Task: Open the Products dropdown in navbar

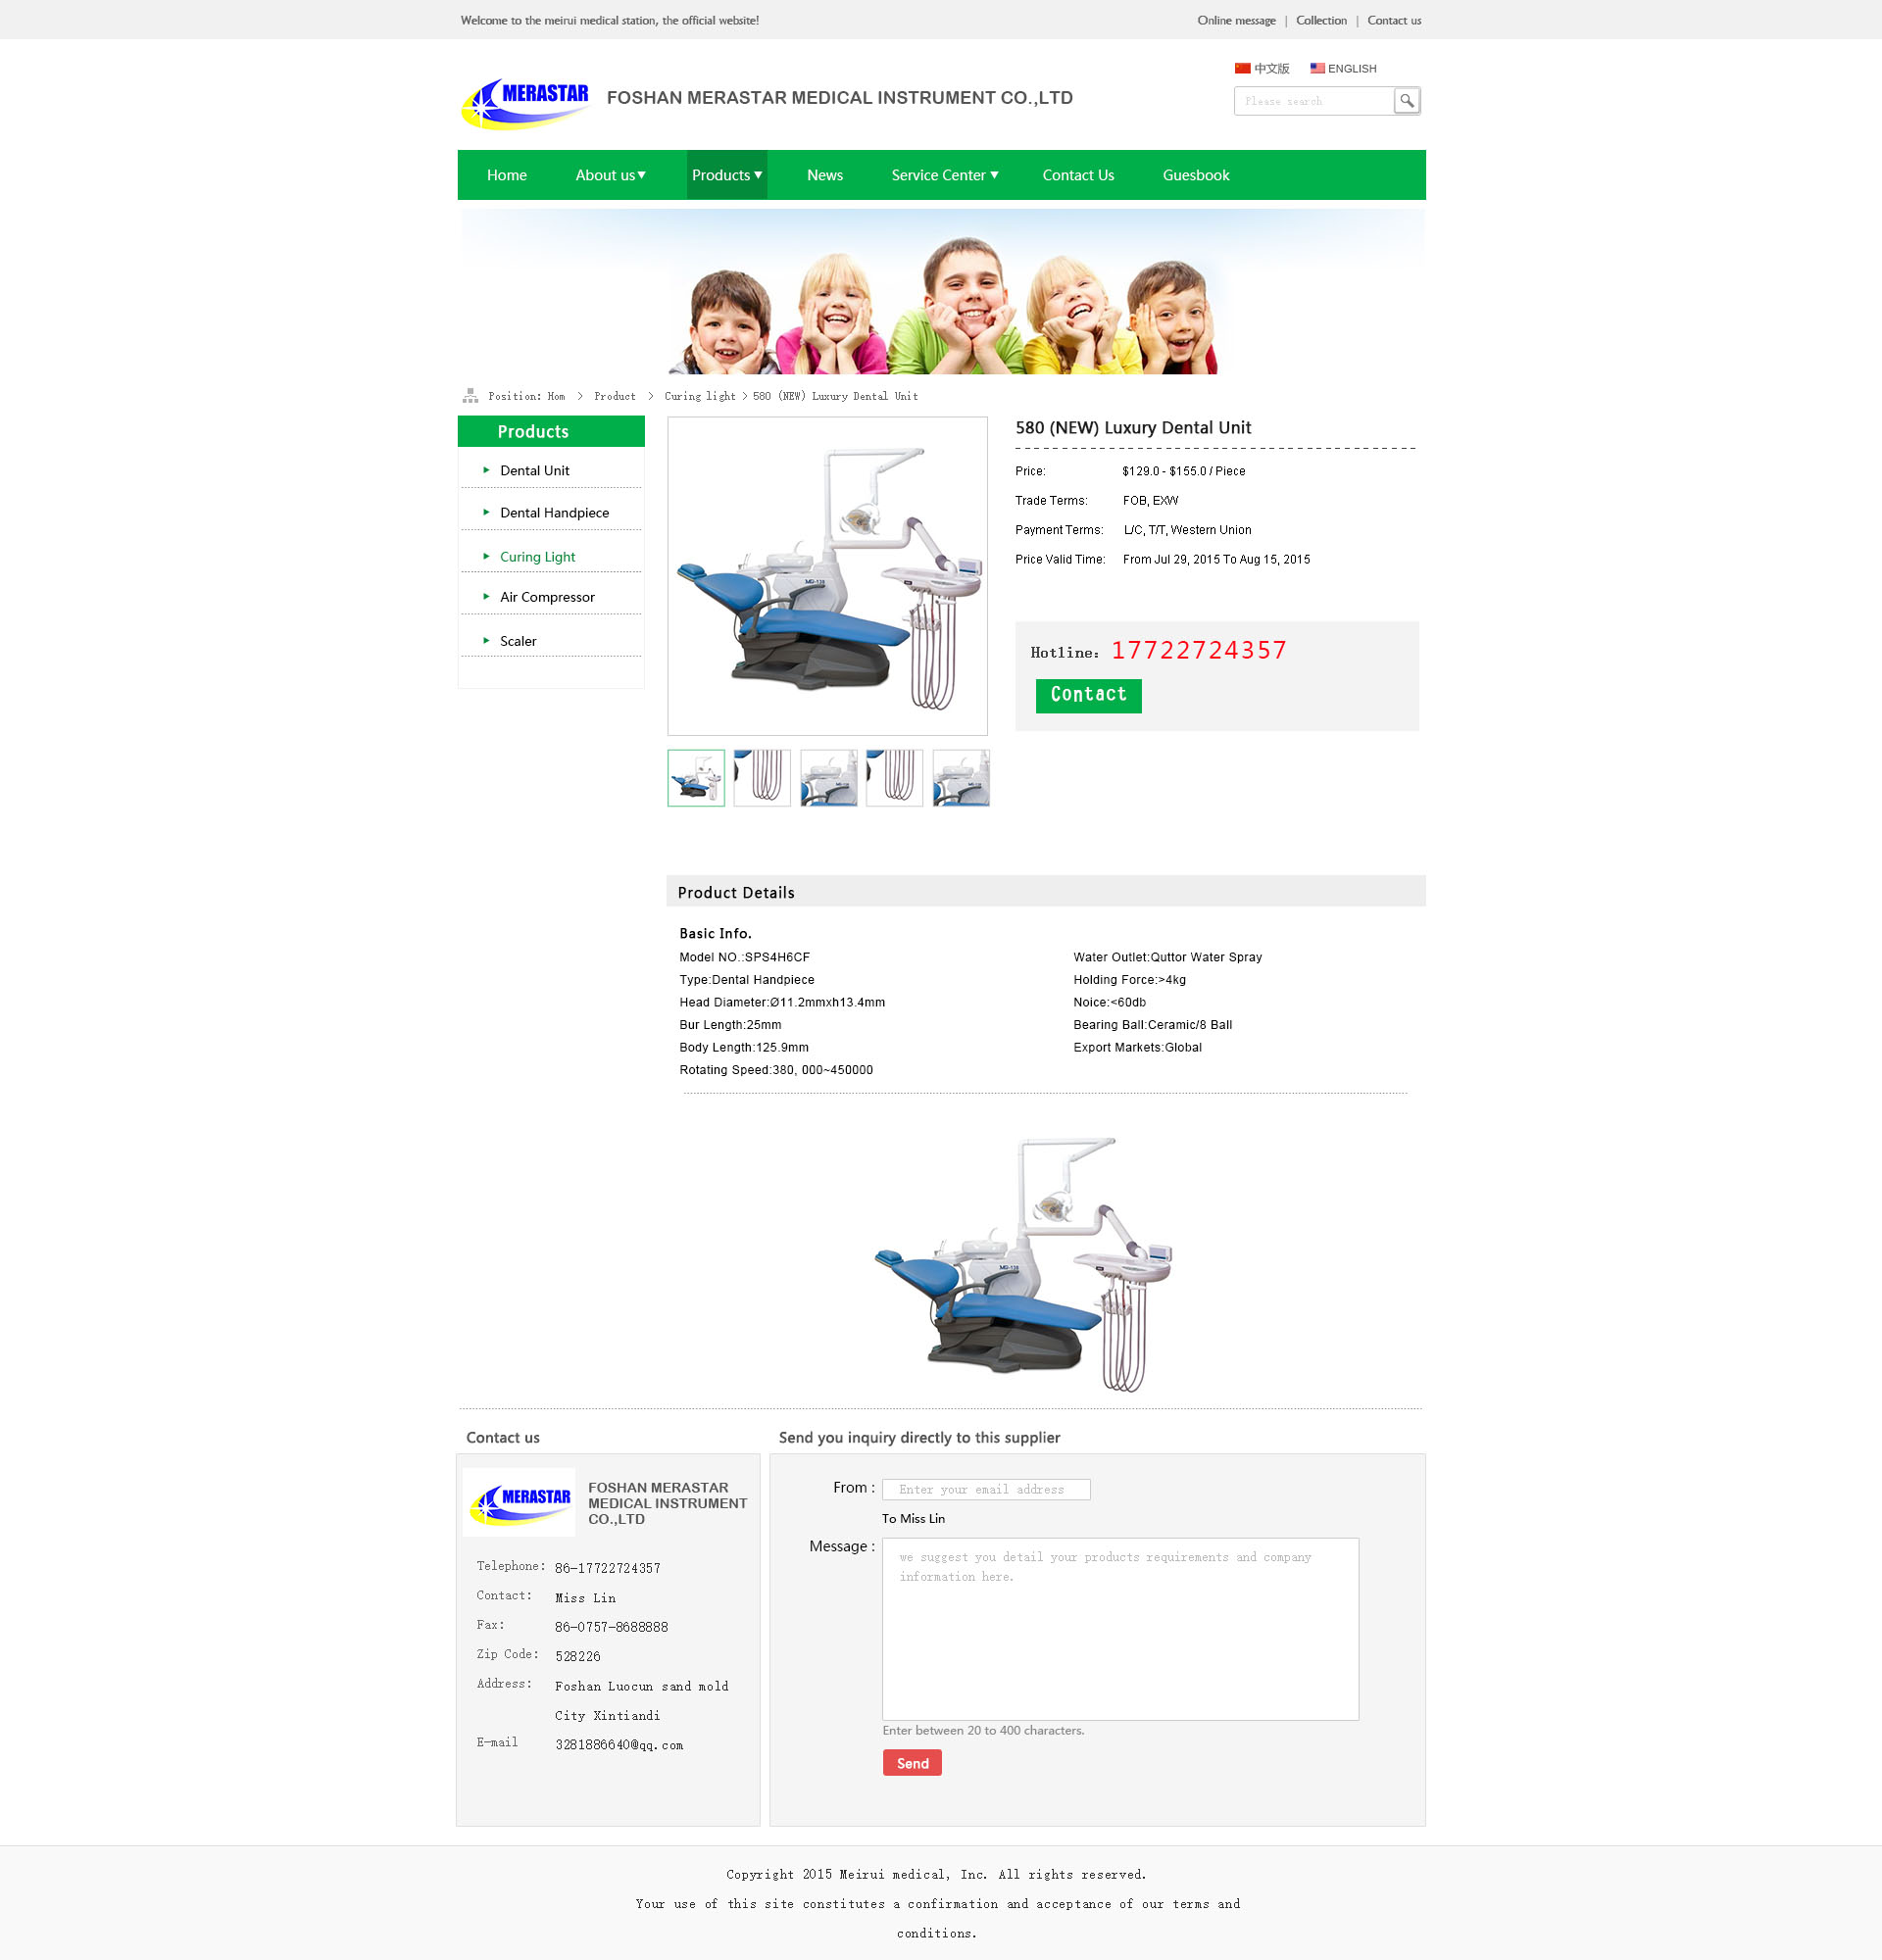Action: click(727, 175)
